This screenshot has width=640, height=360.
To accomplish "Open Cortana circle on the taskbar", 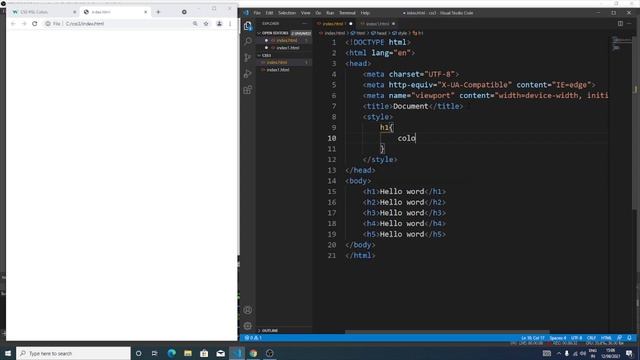I will [x=138, y=353].
